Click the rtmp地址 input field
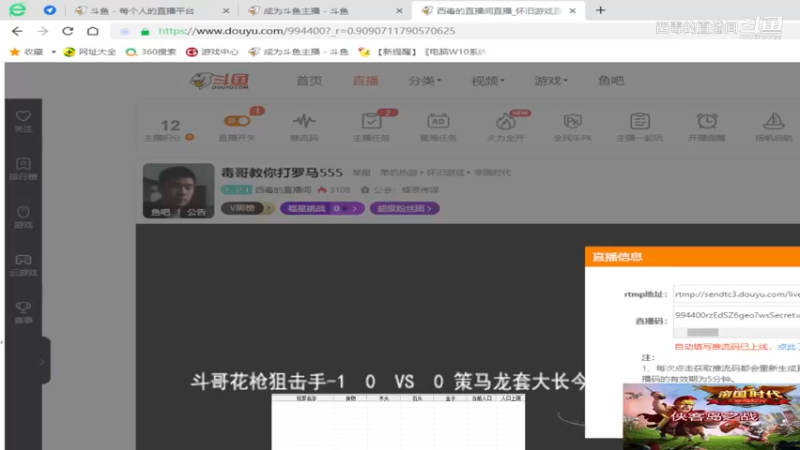Image resolution: width=800 pixels, height=450 pixels. point(736,294)
